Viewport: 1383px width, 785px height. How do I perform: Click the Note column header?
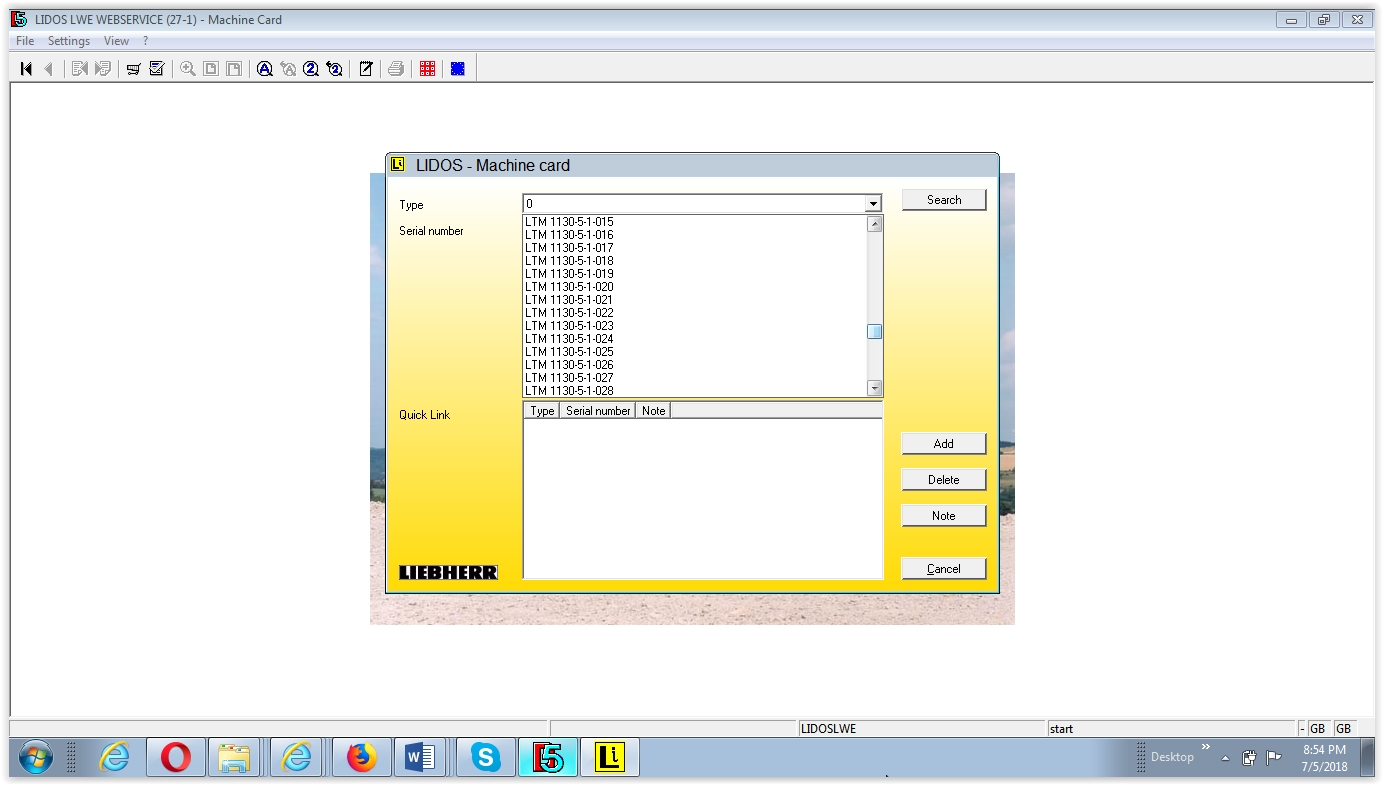[x=653, y=411]
